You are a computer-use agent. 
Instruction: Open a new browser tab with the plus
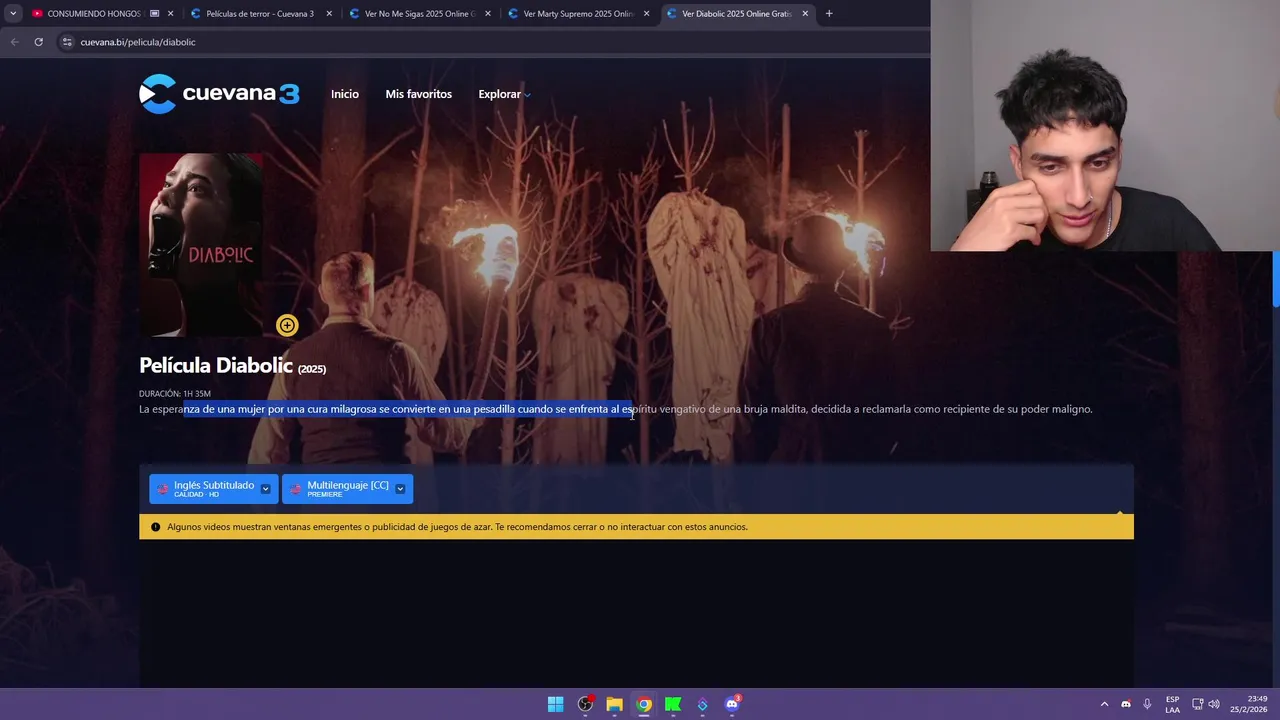tap(829, 14)
